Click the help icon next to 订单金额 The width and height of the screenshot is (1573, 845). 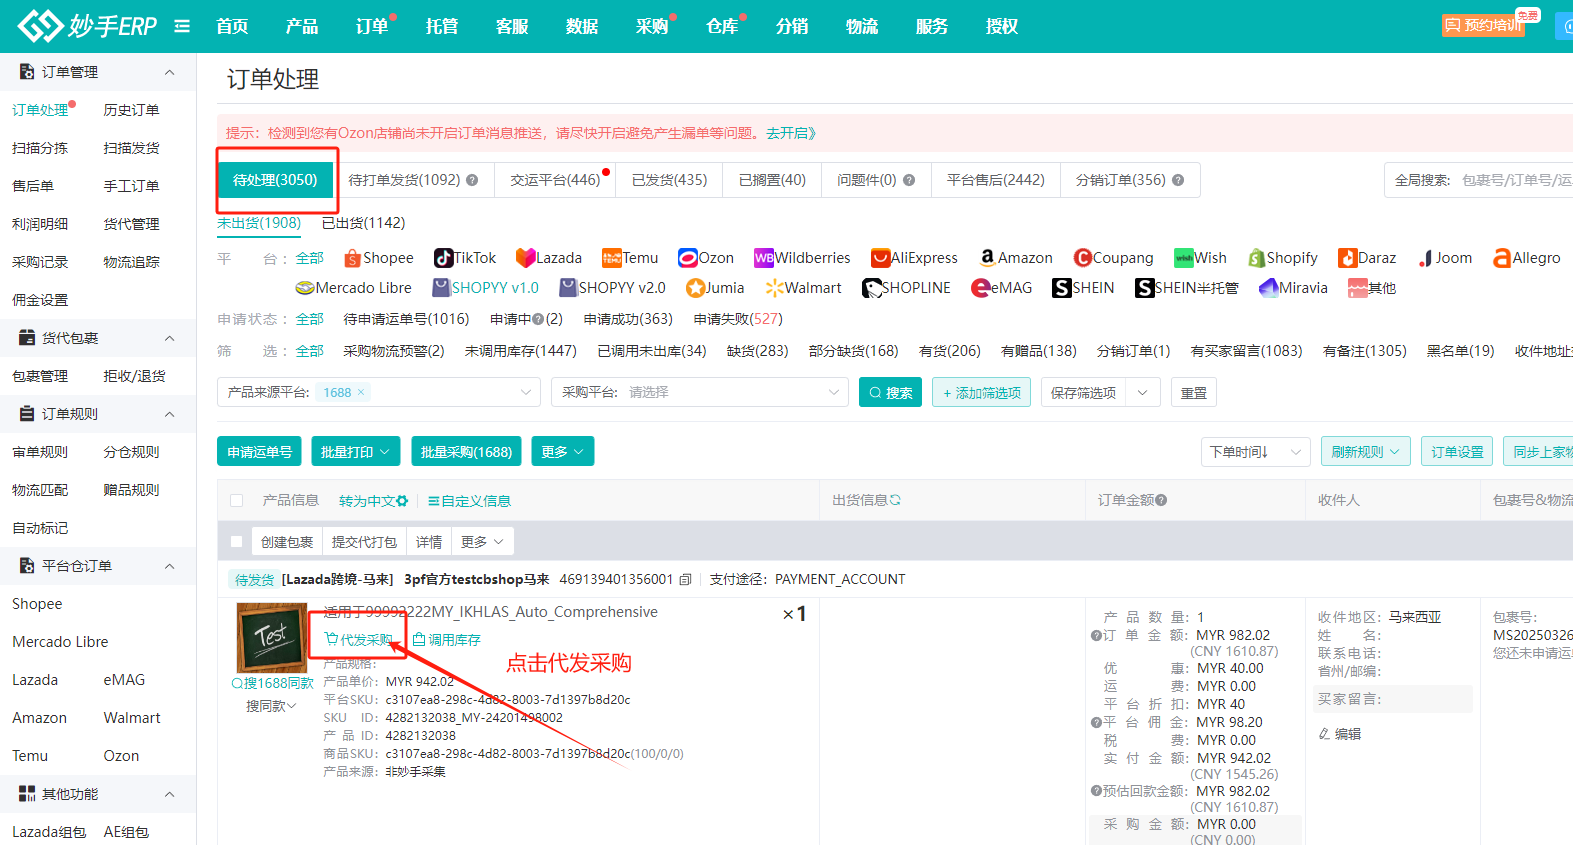click(x=1161, y=500)
